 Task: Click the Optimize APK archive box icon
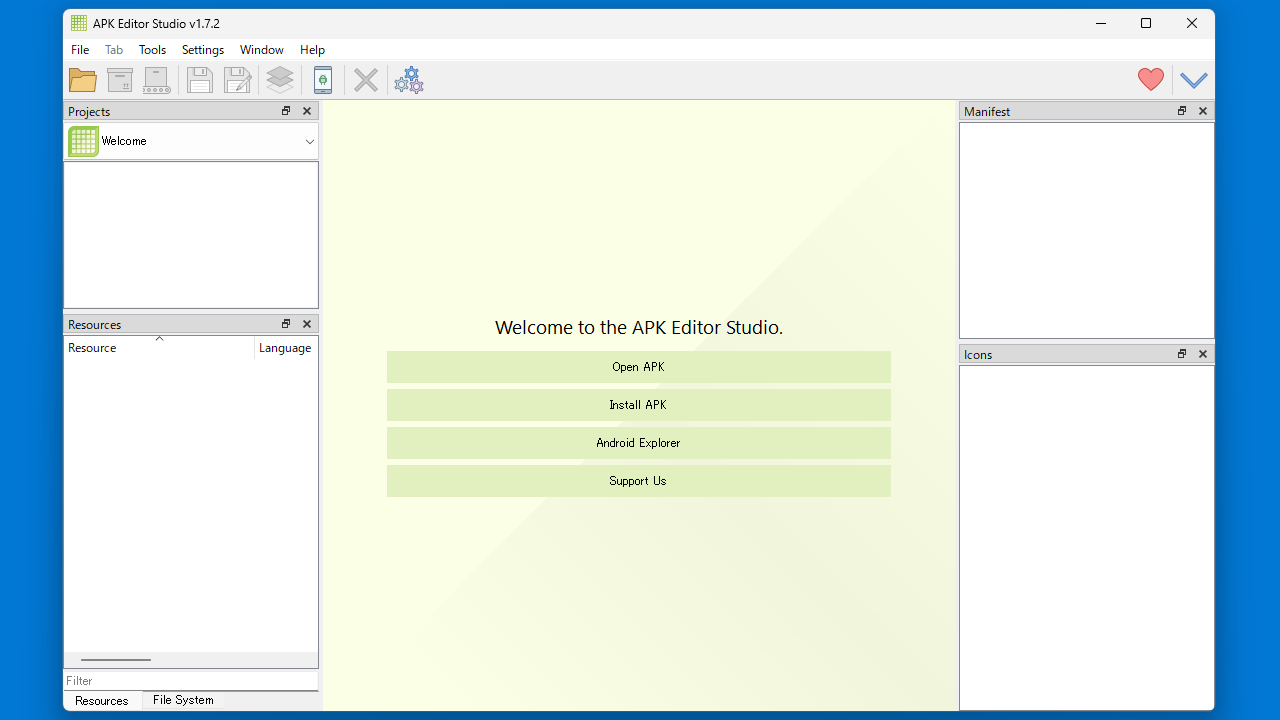(120, 80)
